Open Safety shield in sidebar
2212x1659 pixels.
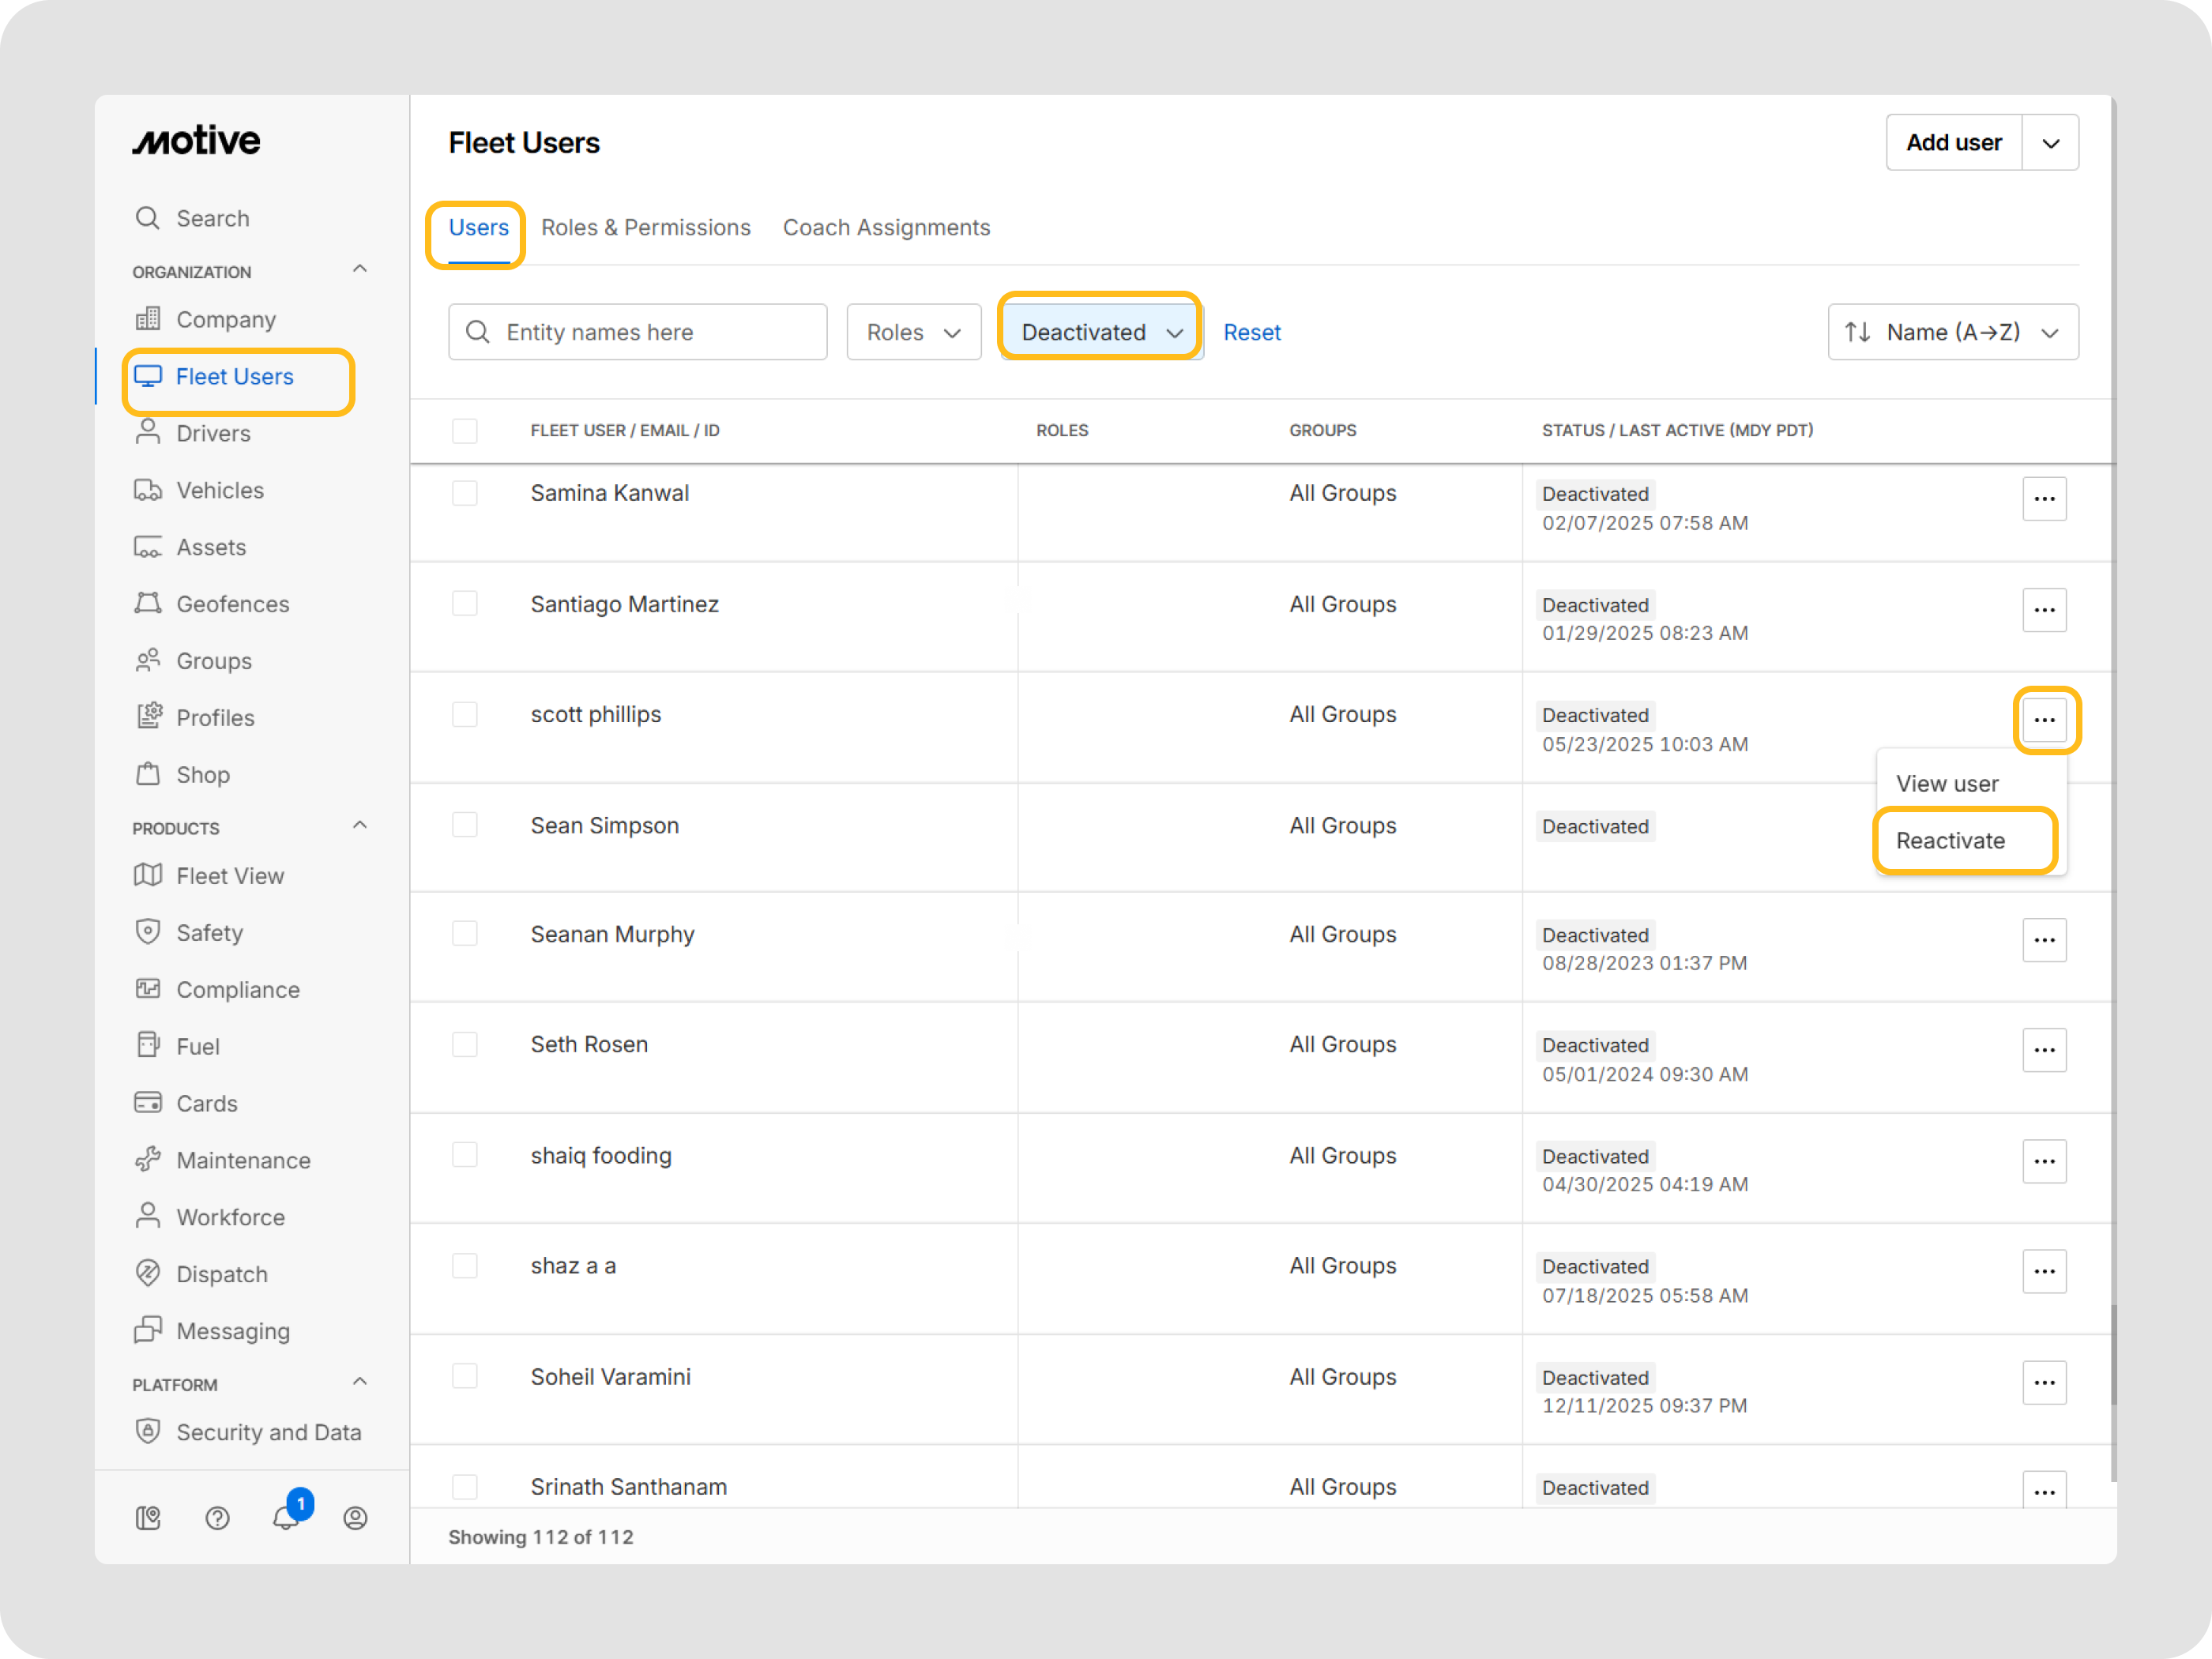point(209,932)
